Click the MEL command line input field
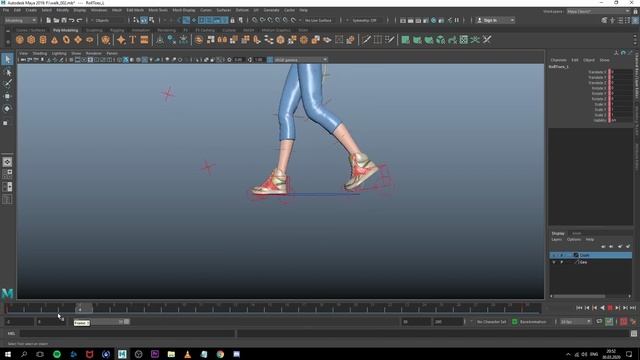This screenshot has height=360, width=640. 127,333
